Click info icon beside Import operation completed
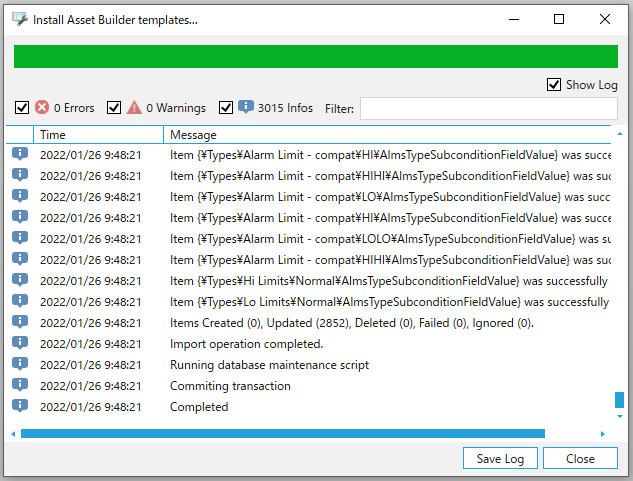This screenshot has height=481, width=633. click(x=20, y=343)
